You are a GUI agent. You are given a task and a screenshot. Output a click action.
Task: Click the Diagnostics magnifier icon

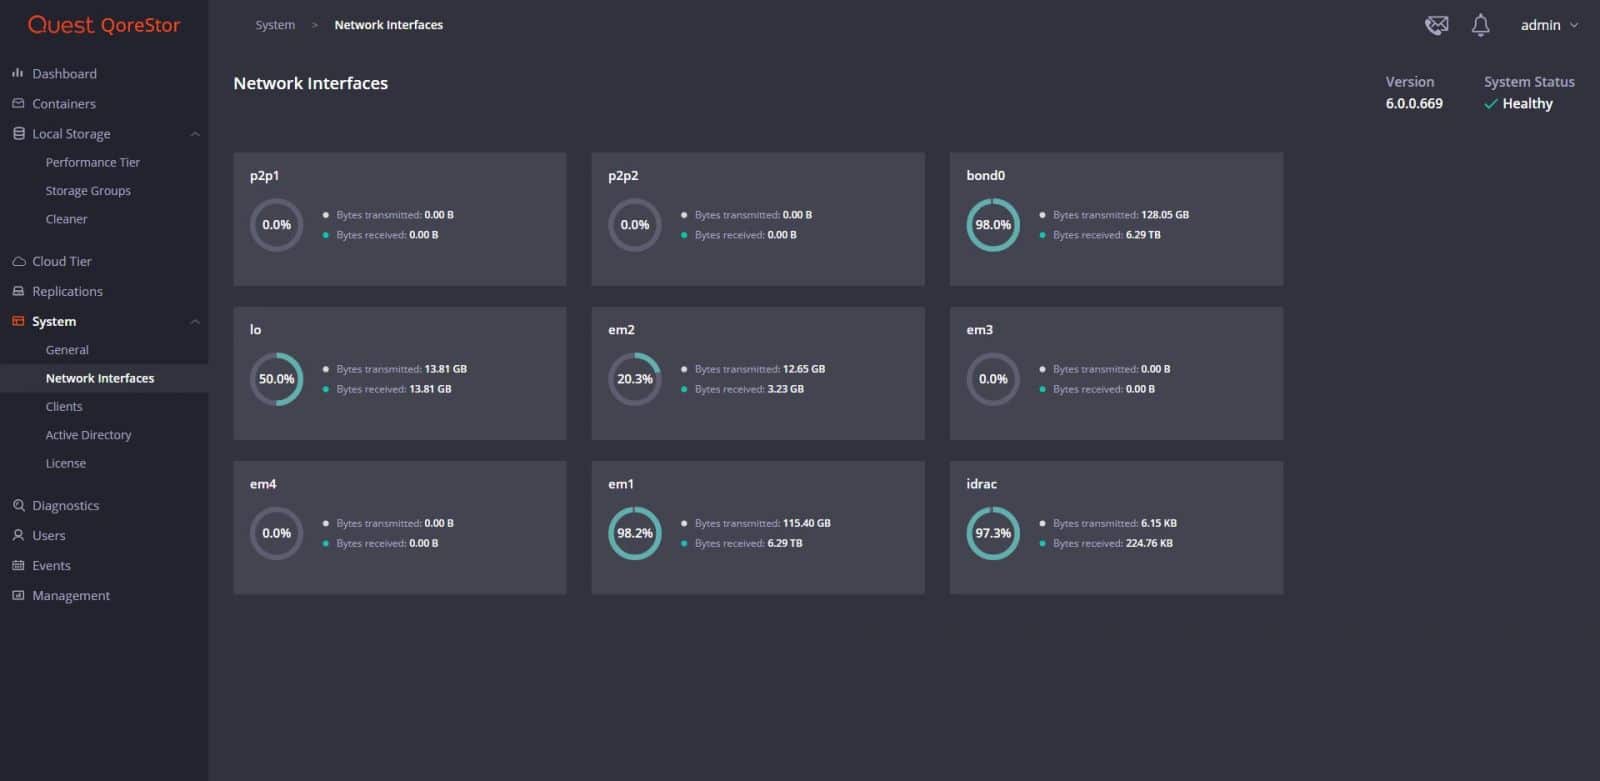click(18, 505)
